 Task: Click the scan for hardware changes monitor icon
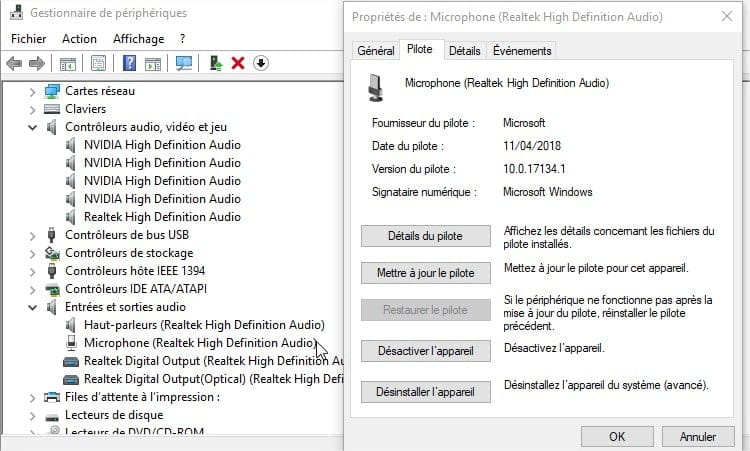(184, 64)
